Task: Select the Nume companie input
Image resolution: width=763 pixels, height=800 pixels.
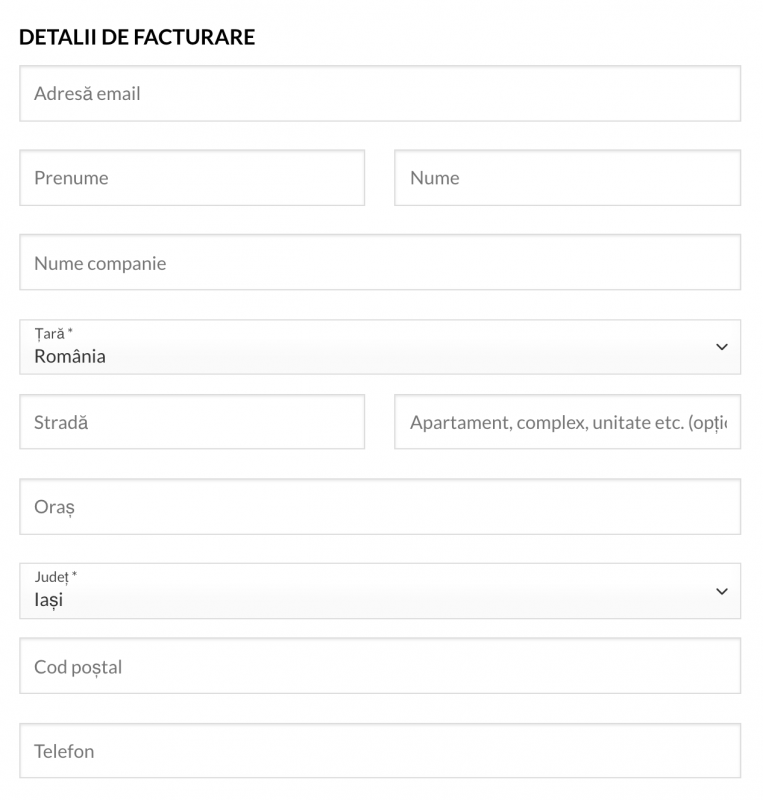Action: [x=380, y=263]
